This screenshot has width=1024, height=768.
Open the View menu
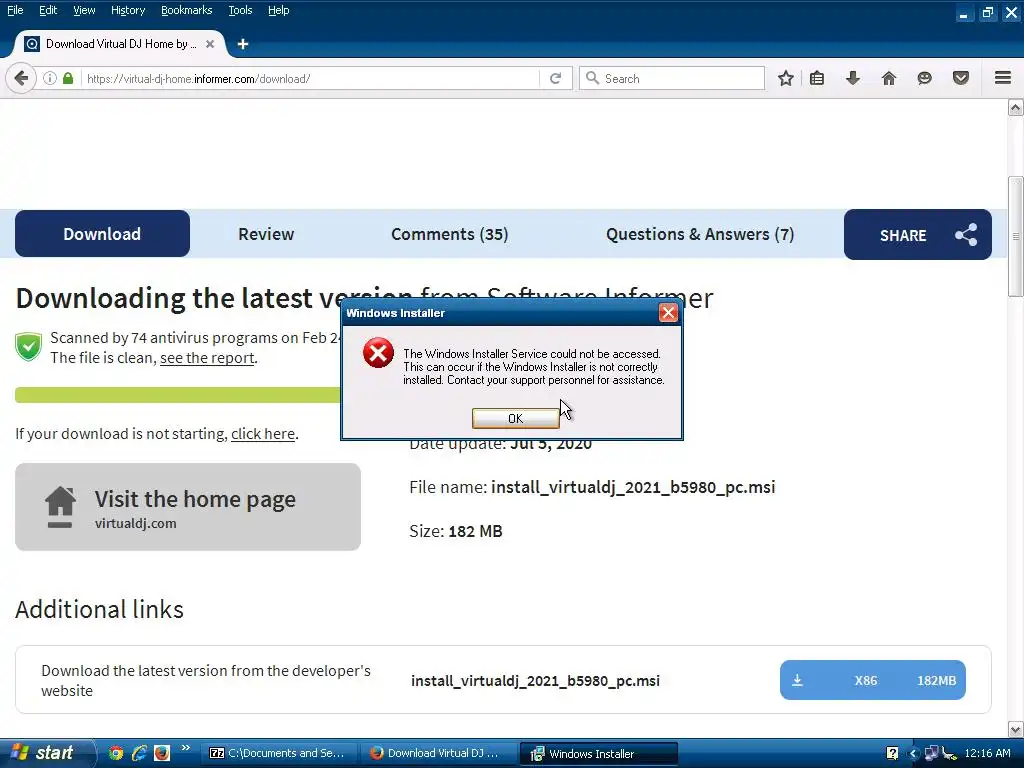[84, 10]
